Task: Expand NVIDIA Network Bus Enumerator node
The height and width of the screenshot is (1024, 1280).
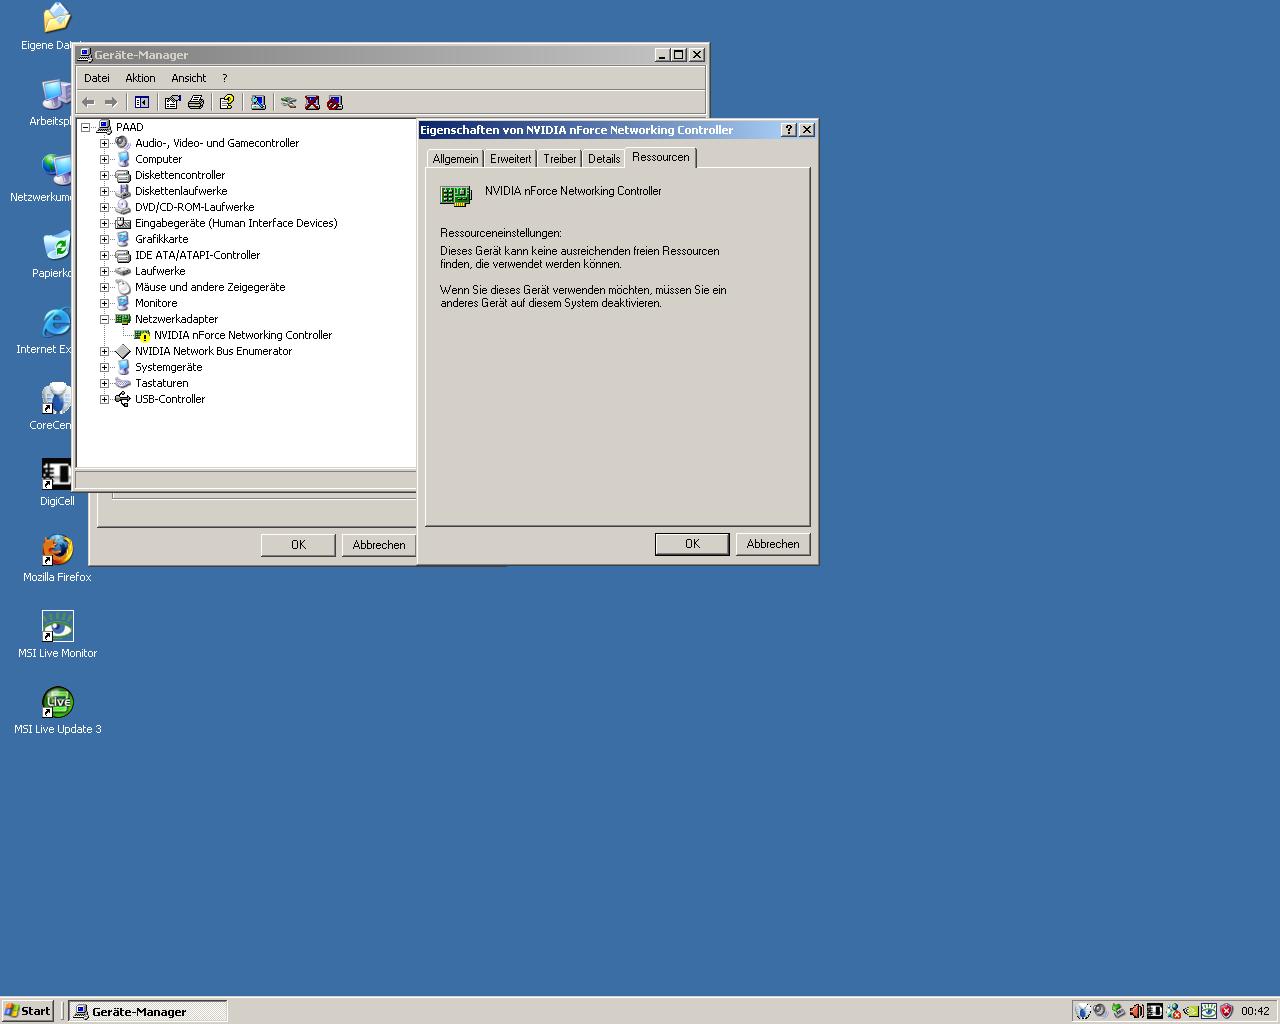Action: coord(104,351)
